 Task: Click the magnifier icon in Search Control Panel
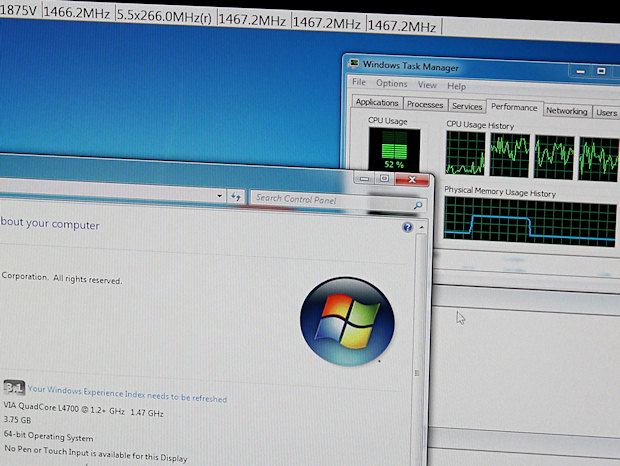(419, 204)
